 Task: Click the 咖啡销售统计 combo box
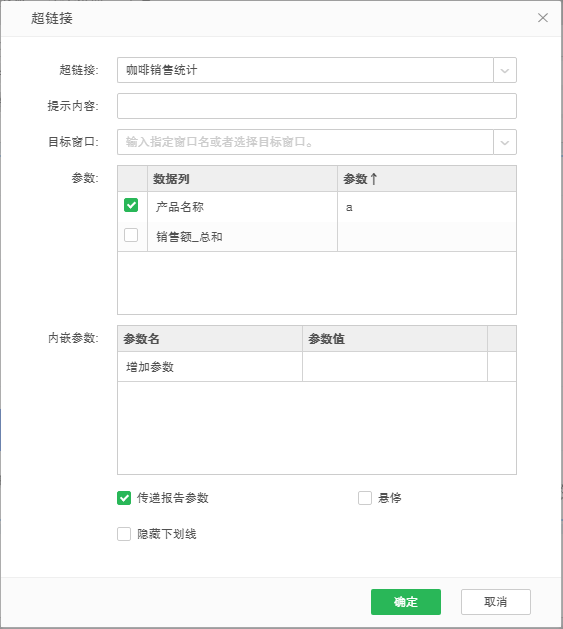click(x=305, y=70)
